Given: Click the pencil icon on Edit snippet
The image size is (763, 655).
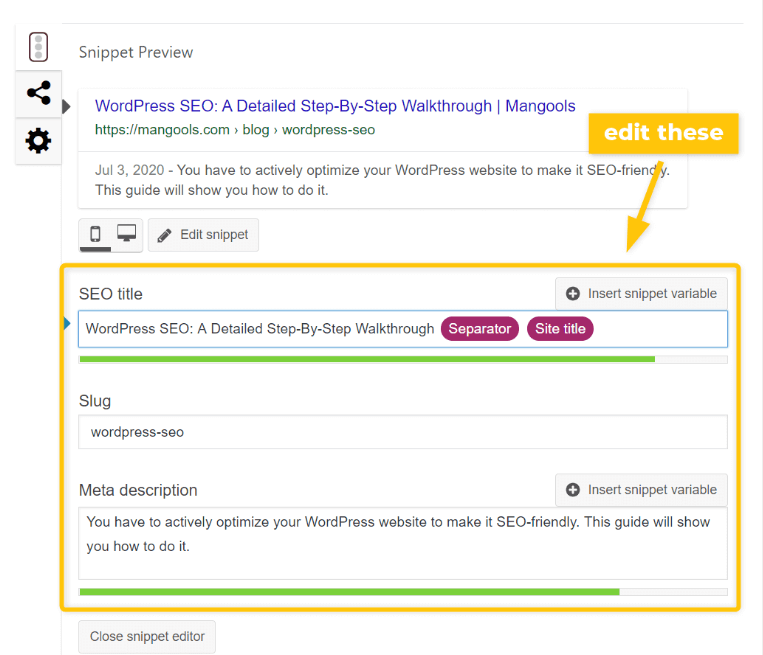Looking at the screenshot, I should [164, 236].
